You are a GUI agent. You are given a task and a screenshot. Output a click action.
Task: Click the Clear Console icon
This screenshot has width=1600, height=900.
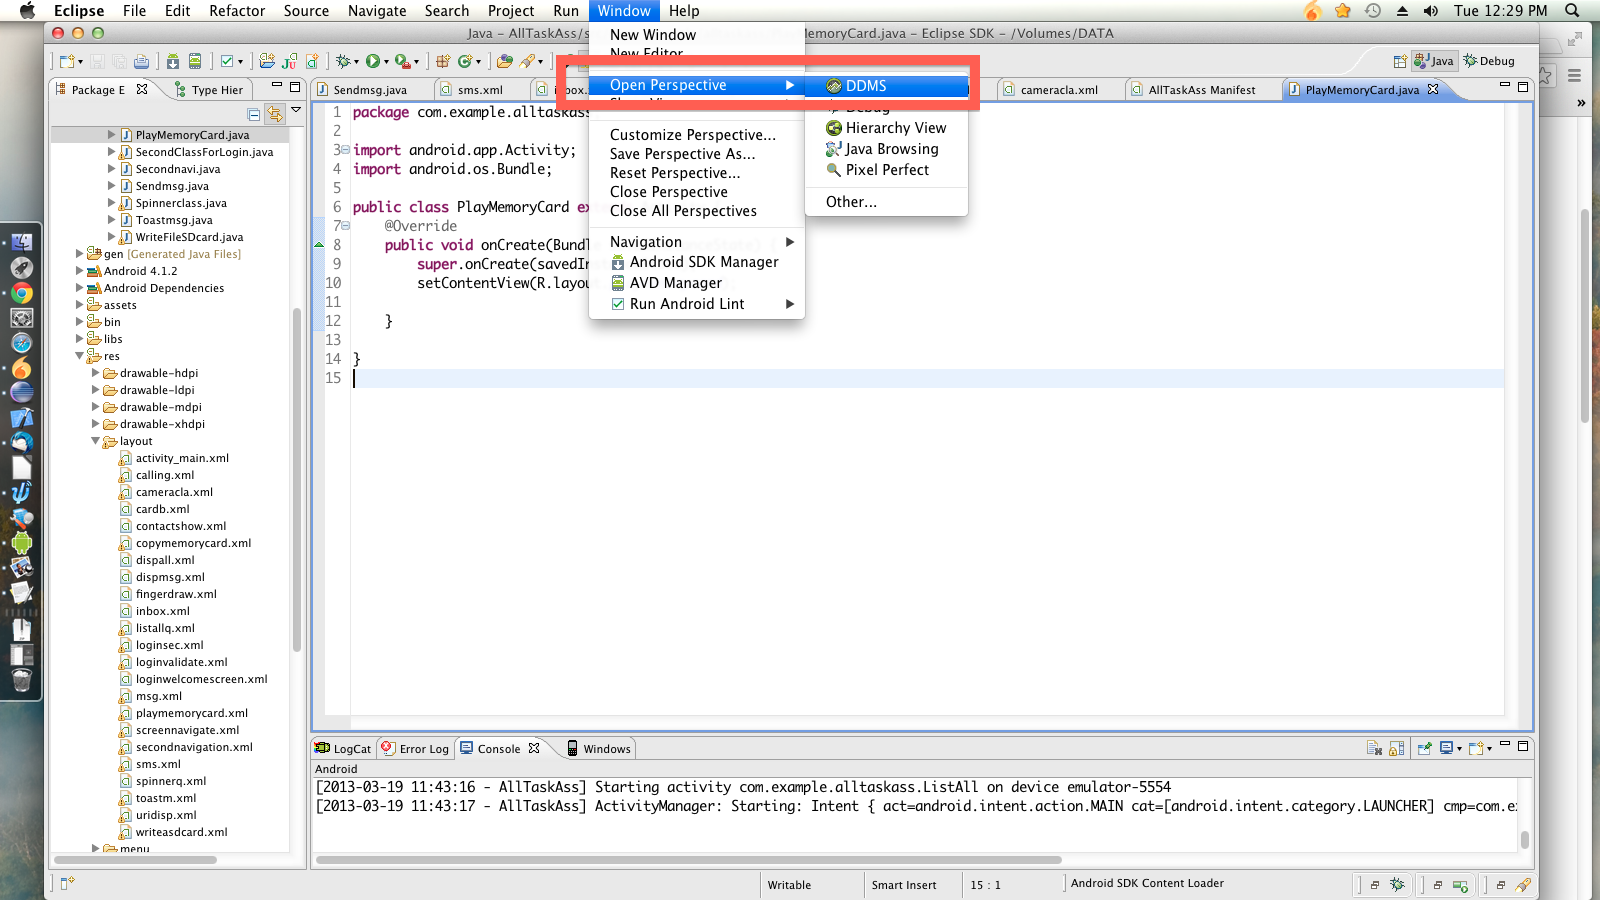1374,748
